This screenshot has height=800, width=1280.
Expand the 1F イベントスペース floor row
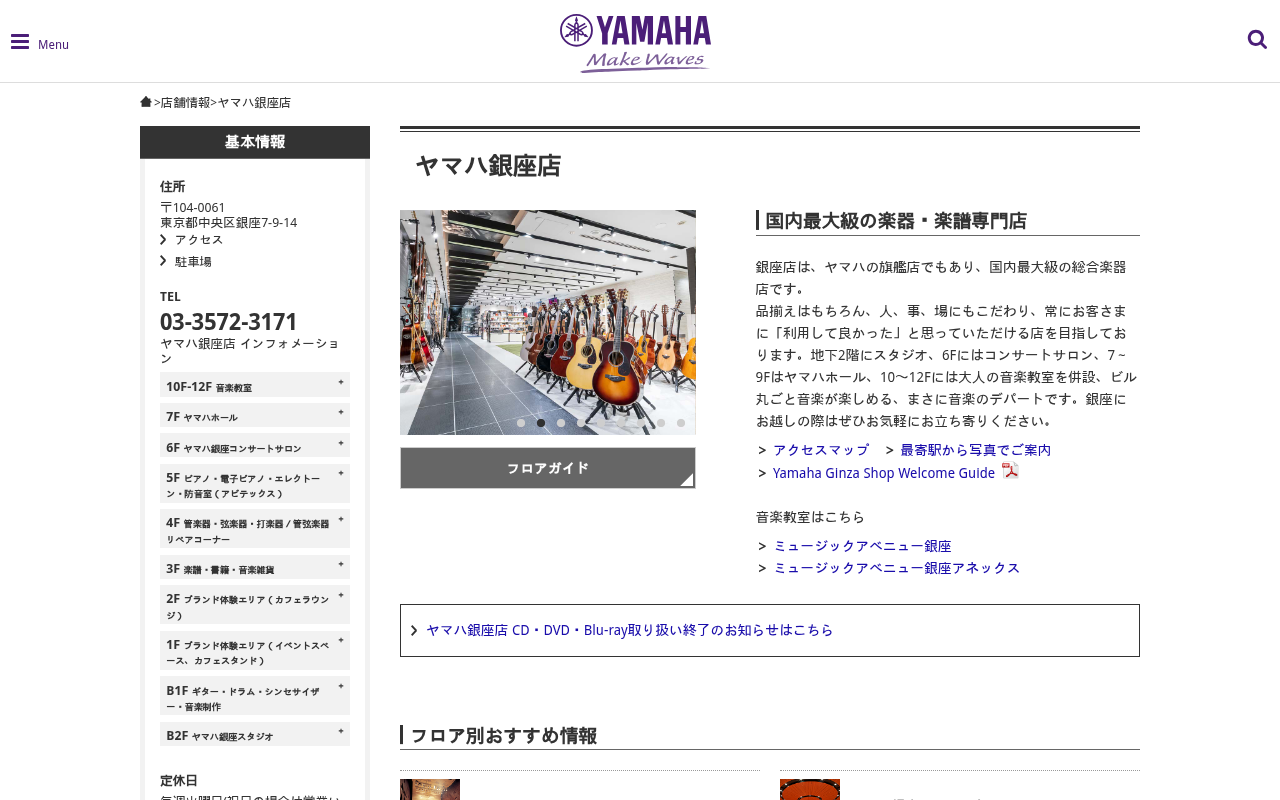pos(255,651)
